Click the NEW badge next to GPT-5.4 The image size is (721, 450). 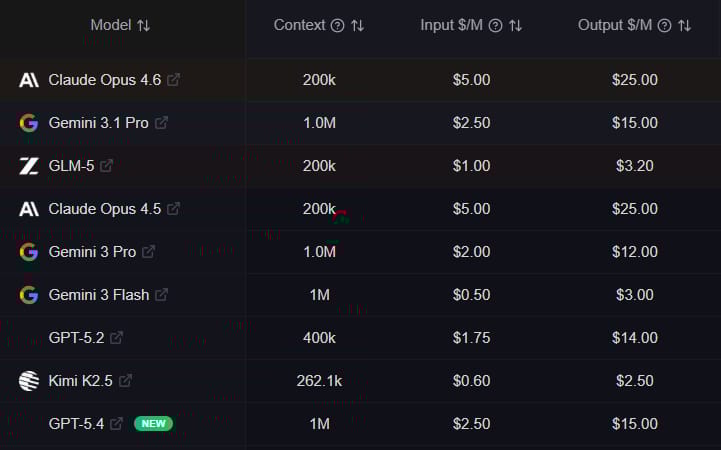click(154, 423)
